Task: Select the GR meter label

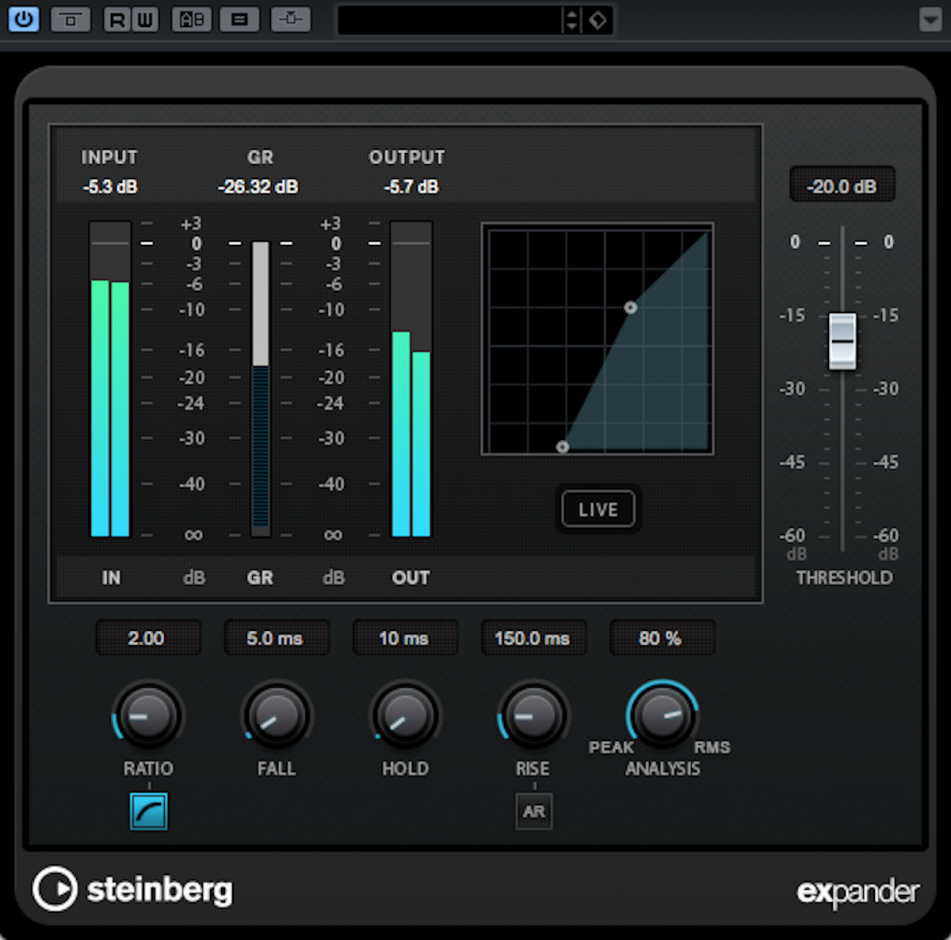Action: click(260, 578)
